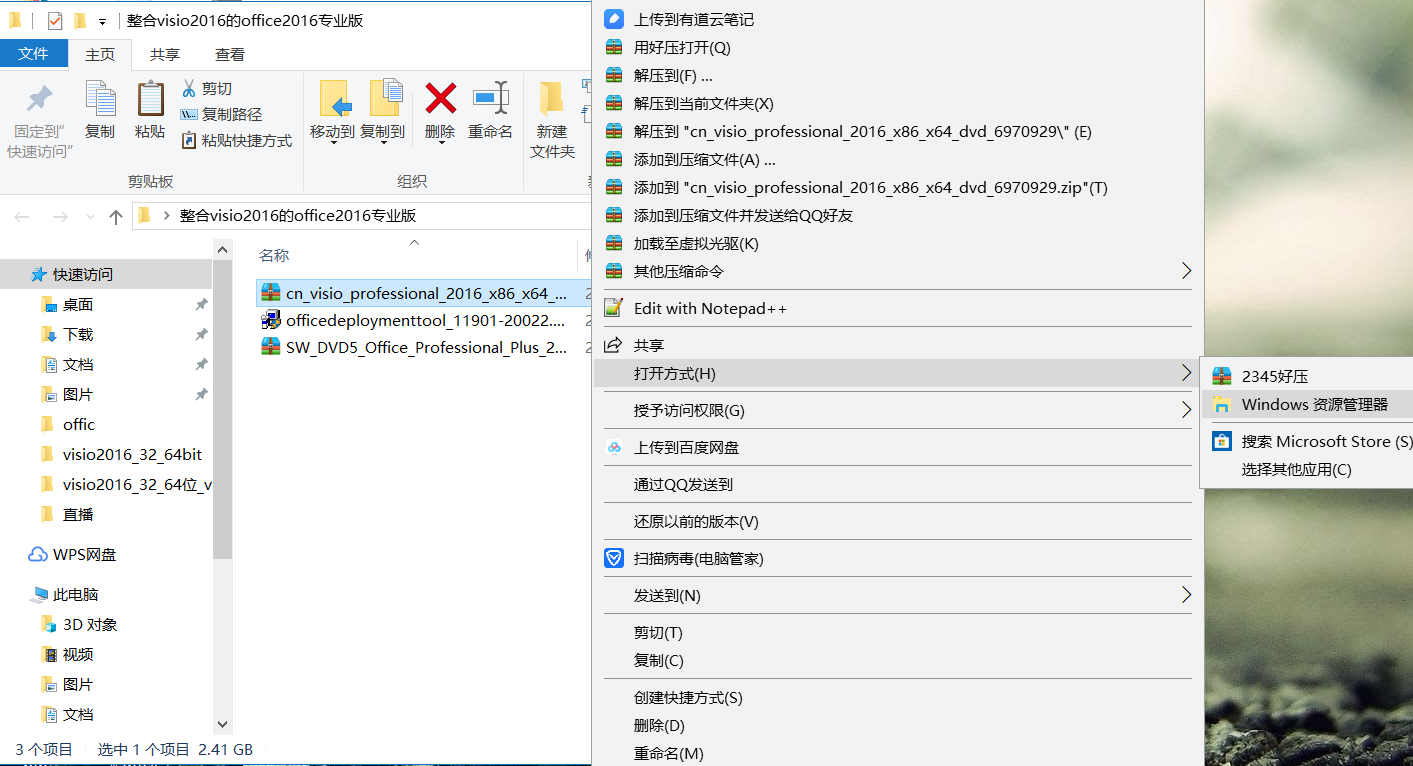Choose 通过QQ发送到 menu entry
1413x766 pixels.
tap(897, 484)
